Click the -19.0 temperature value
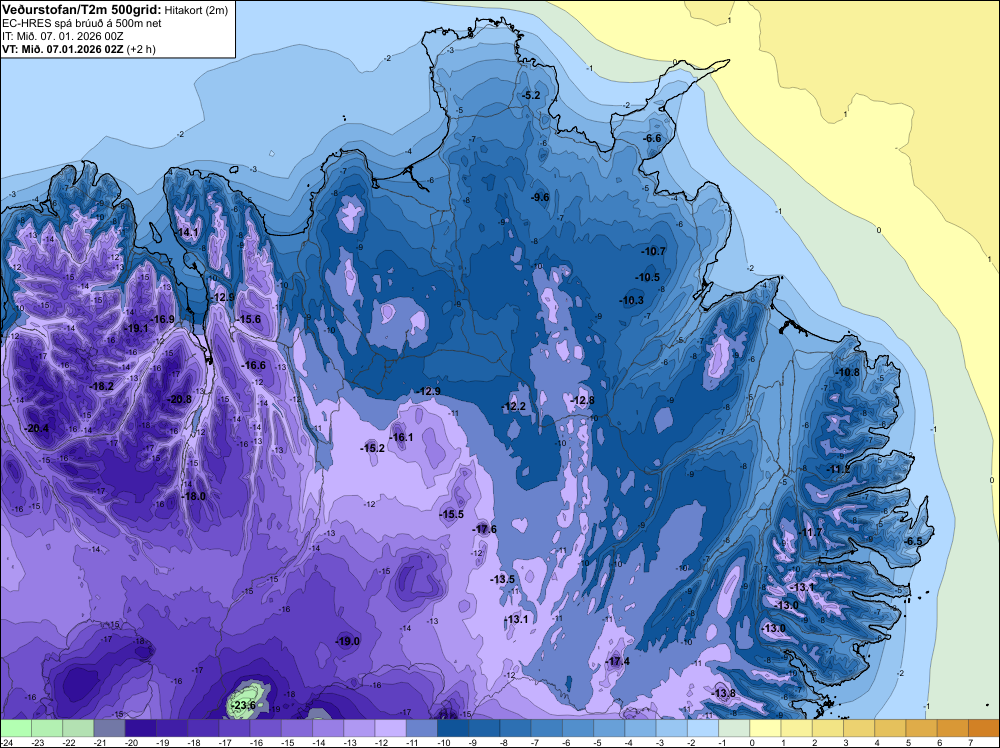This screenshot has width=1000, height=748. tap(348, 642)
